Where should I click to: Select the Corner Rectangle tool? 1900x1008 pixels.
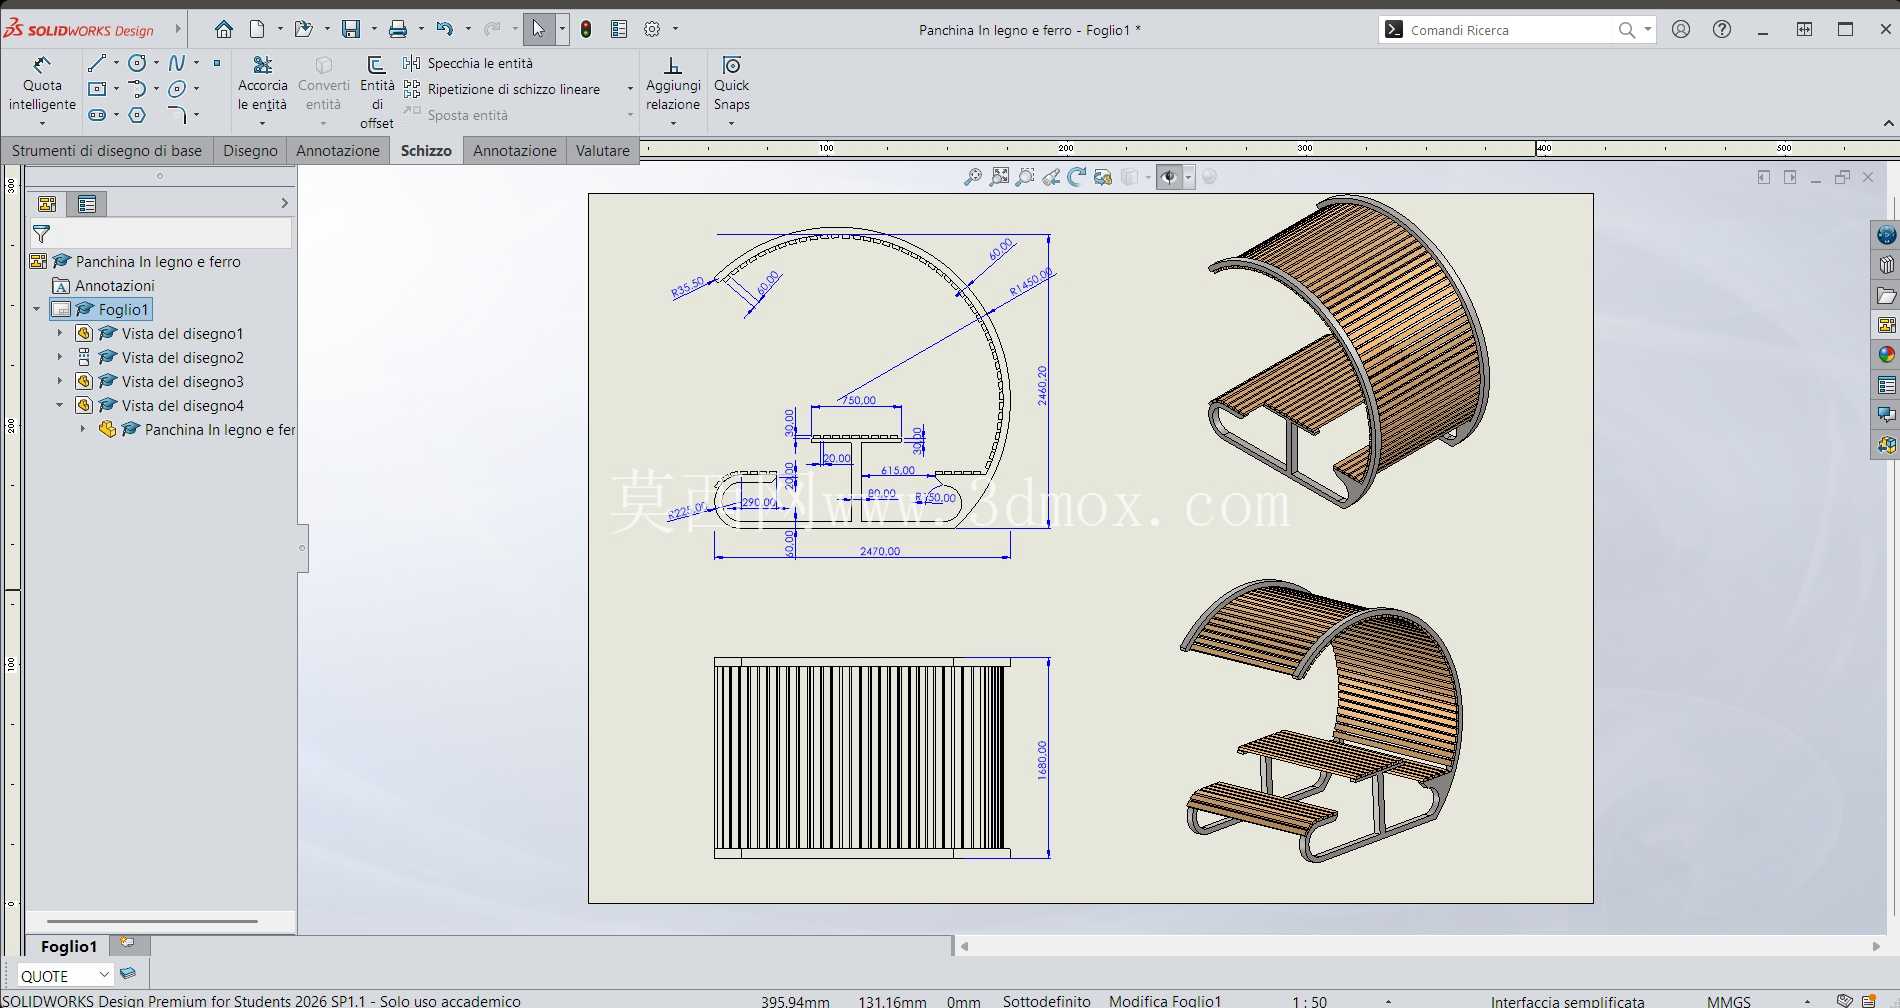tap(97, 89)
